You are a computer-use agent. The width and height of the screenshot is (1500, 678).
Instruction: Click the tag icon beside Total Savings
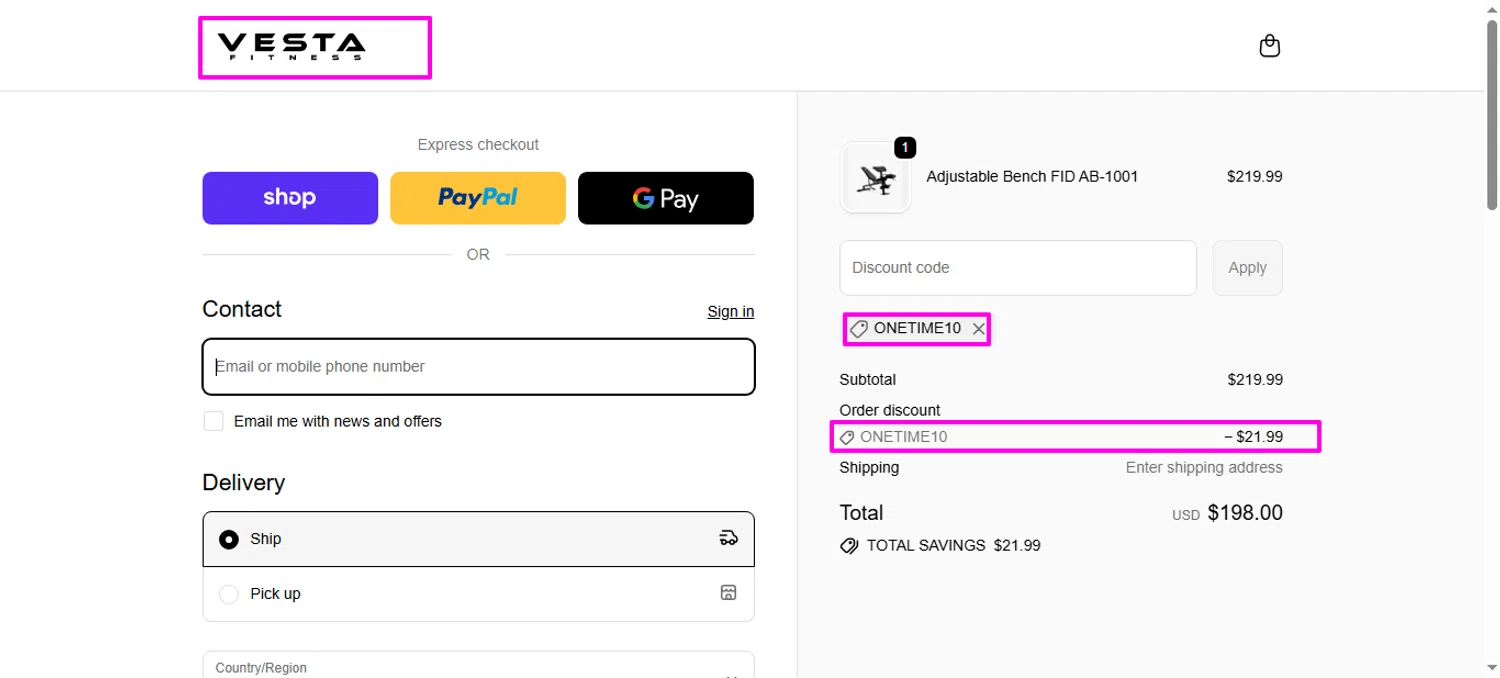point(849,546)
